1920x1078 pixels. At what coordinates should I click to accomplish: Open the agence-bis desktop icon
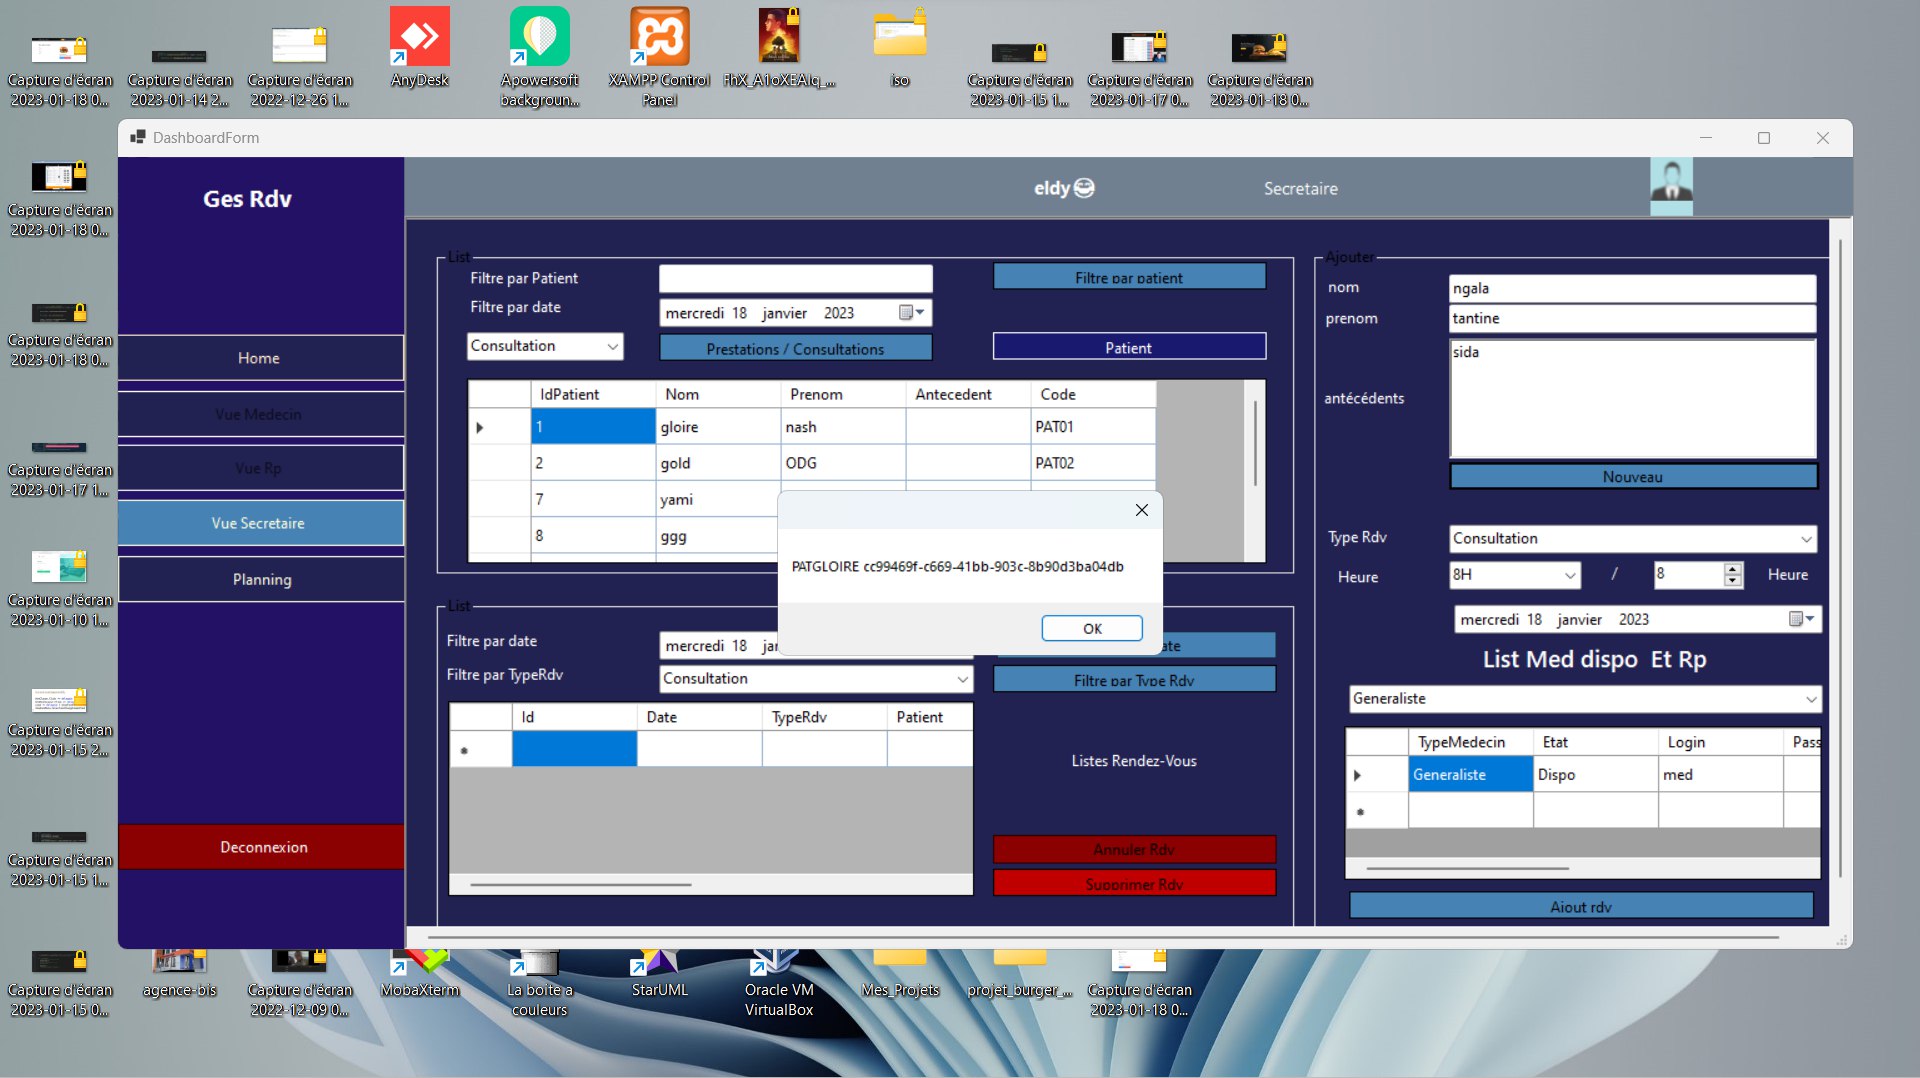(179, 974)
